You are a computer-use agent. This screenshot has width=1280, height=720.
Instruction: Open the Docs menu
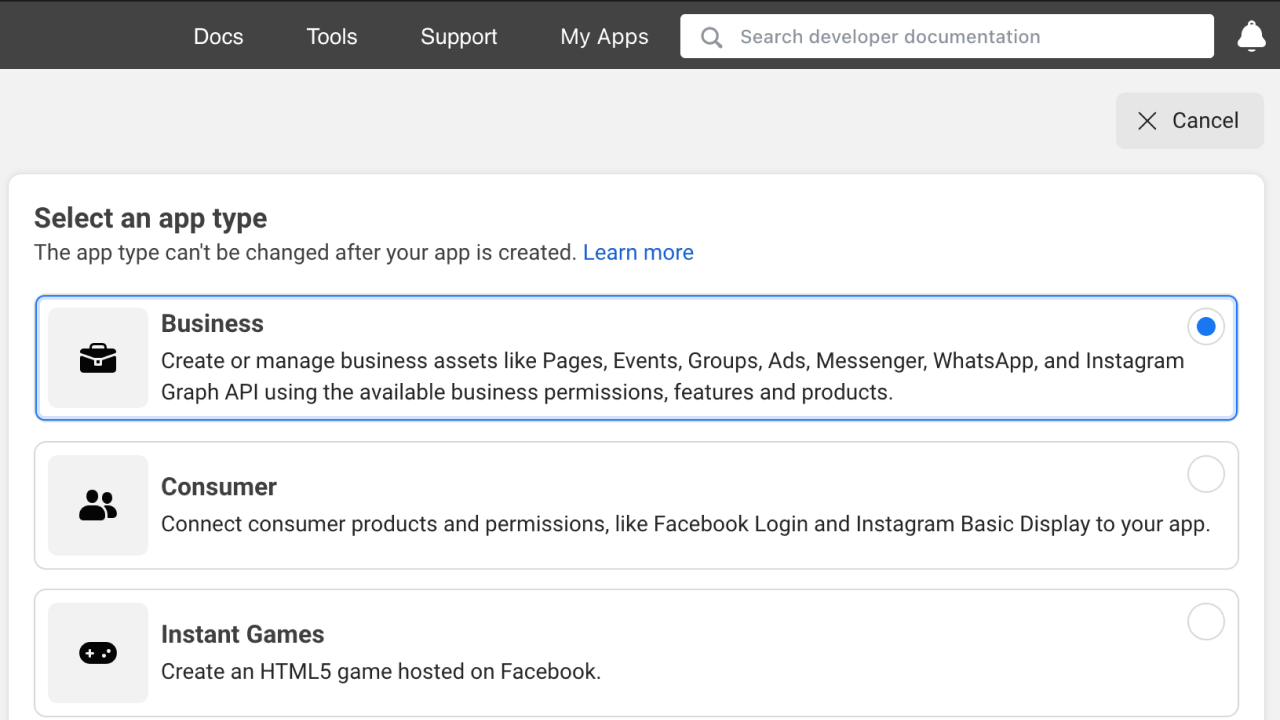point(218,36)
